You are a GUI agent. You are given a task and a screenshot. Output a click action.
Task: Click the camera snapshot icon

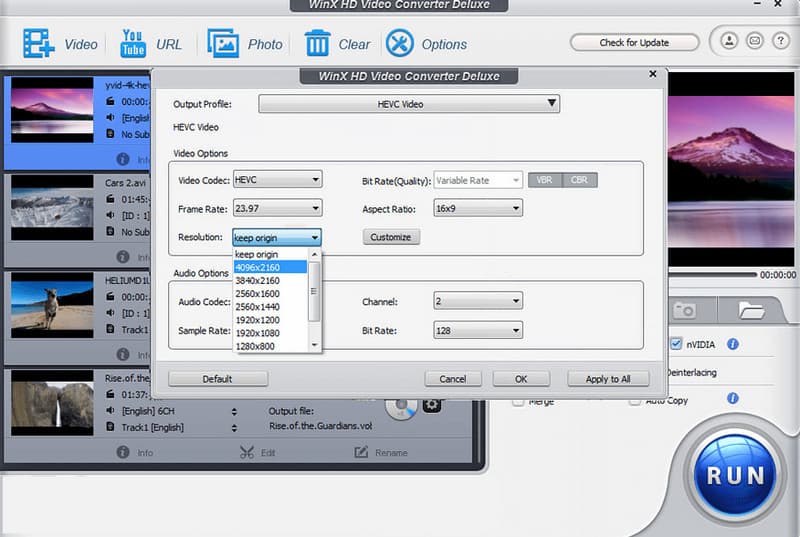685,310
